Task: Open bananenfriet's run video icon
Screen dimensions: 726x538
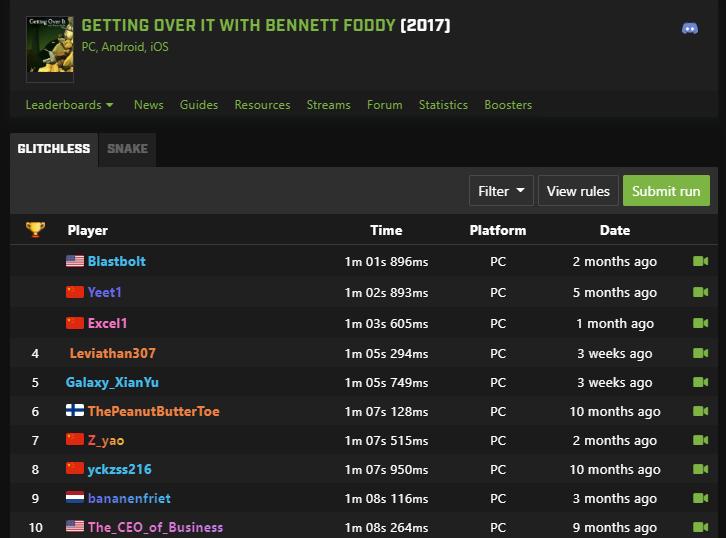Action: pyautogui.click(x=700, y=498)
